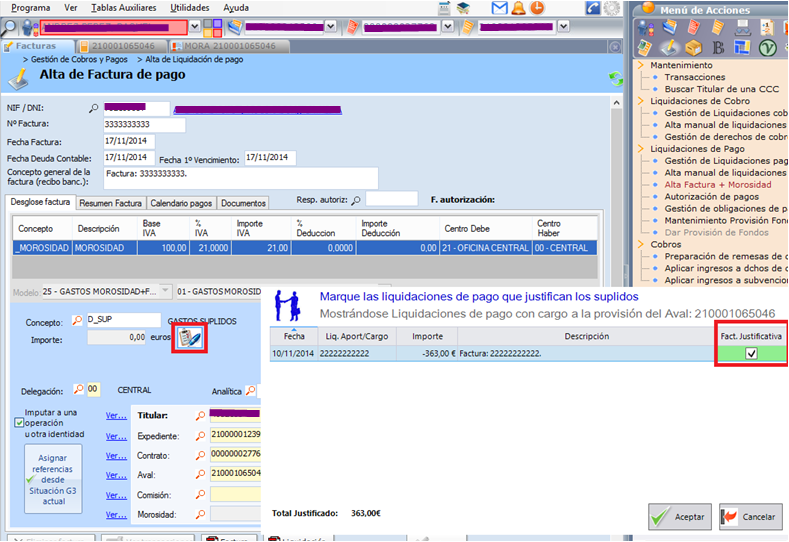
Task: Click the clipboard-and-pen icon beside Importe
Action: click(189, 338)
